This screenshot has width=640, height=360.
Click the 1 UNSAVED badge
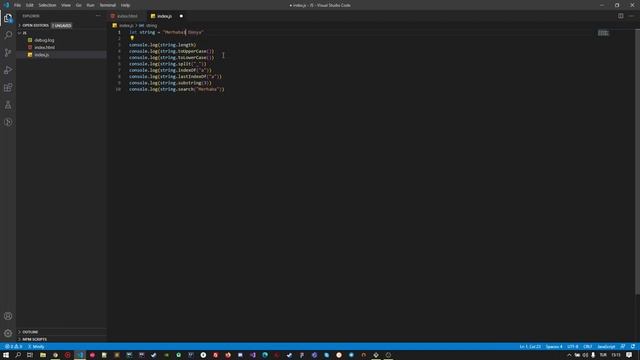point(62,25)
